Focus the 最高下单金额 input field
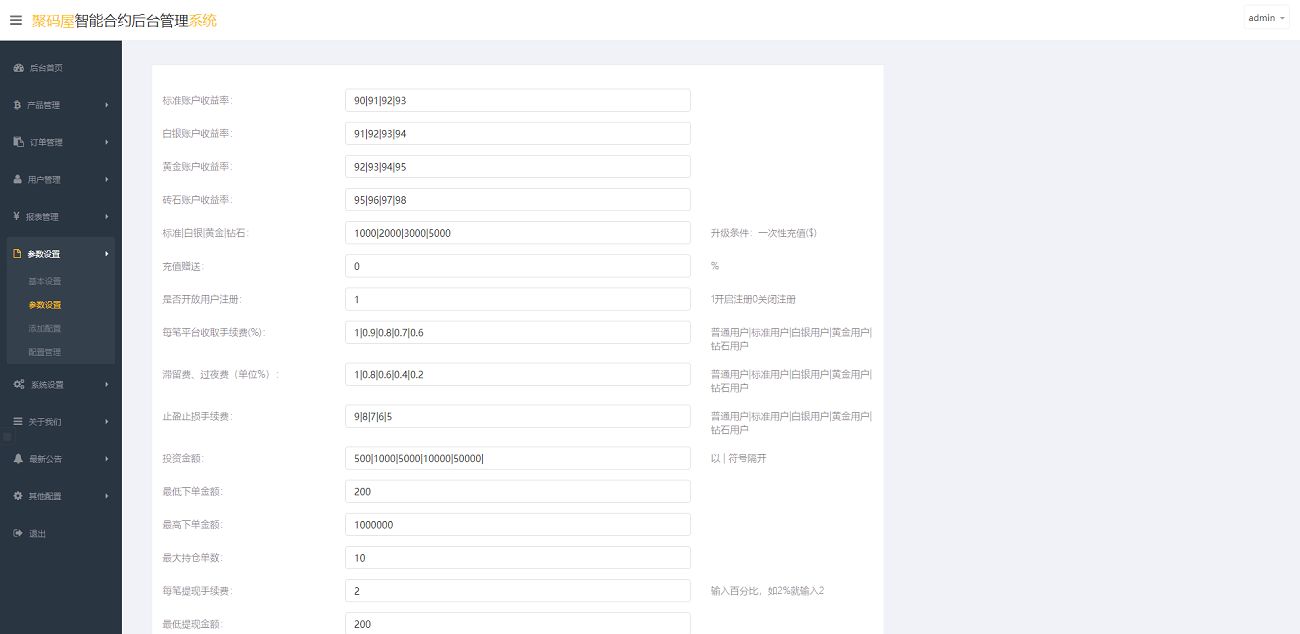1300x634 pixels. click(x=517, y=525)
